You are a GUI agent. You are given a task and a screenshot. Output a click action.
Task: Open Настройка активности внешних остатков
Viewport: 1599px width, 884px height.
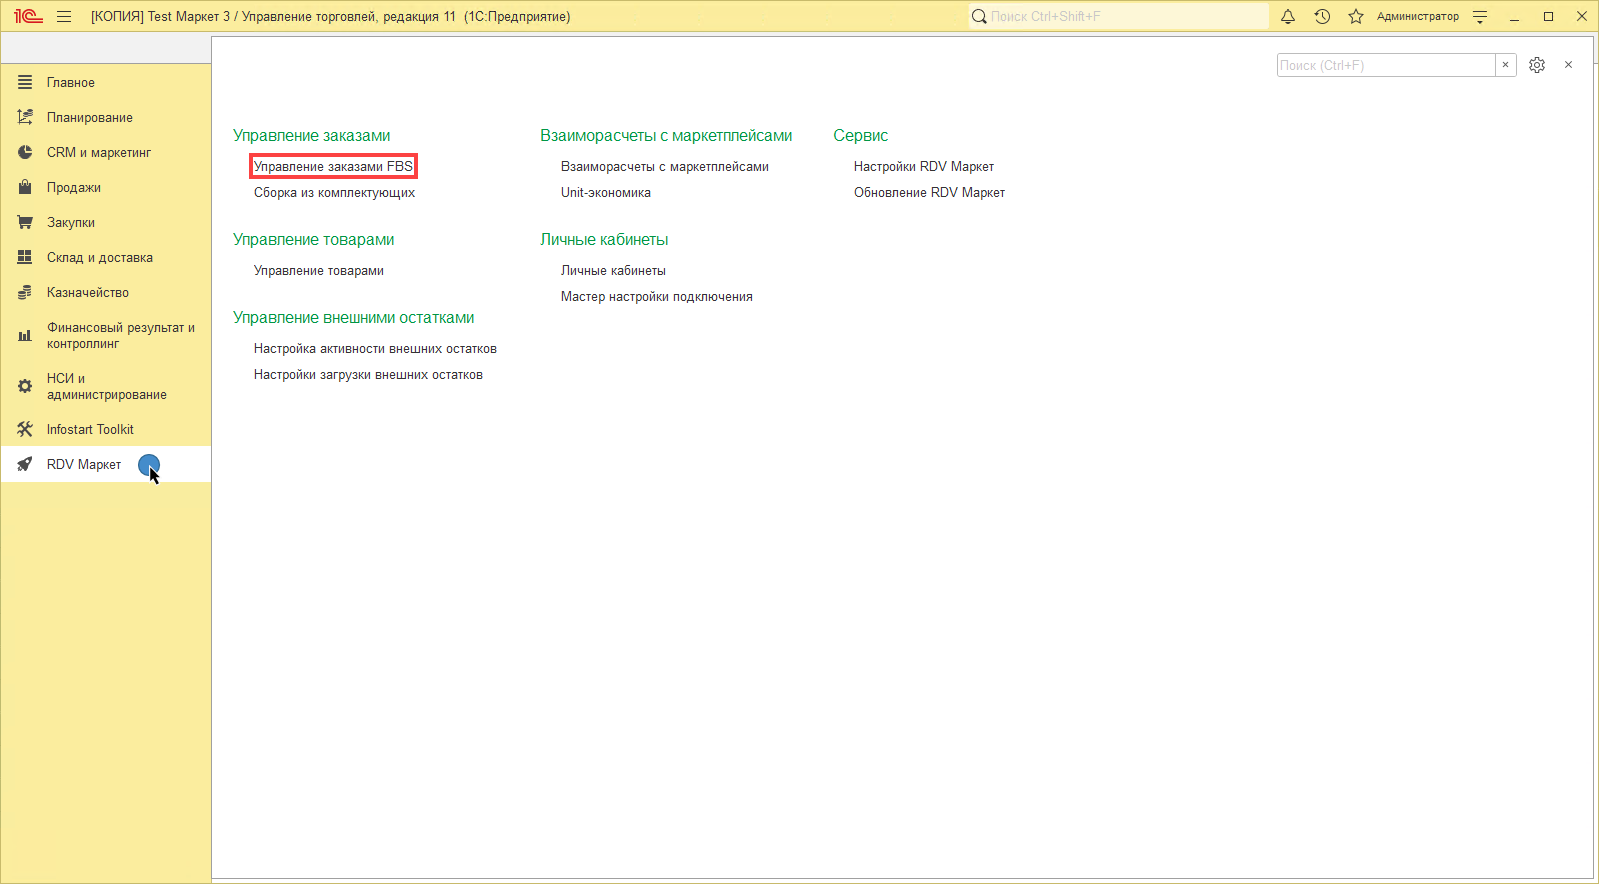click(375, 348)
